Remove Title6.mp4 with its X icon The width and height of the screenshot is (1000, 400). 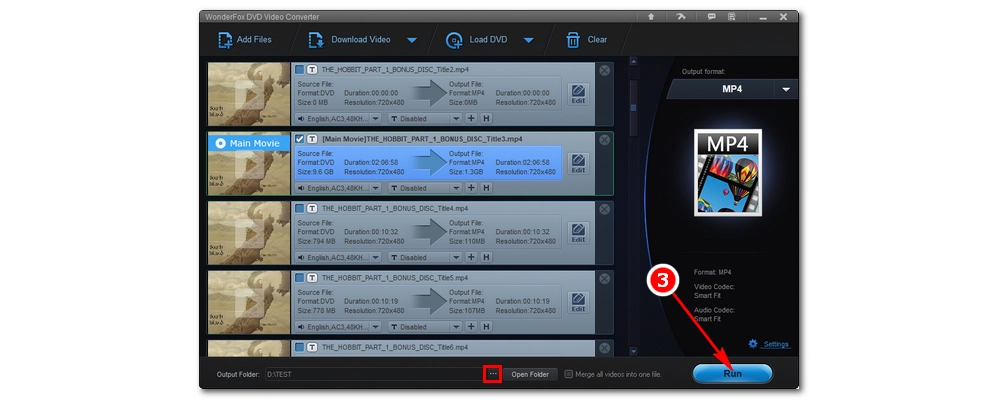click(x=605, y=348)
